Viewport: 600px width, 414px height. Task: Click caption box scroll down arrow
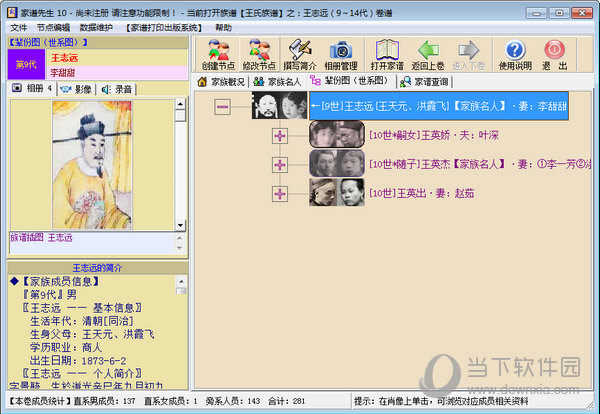coord(180,248)
